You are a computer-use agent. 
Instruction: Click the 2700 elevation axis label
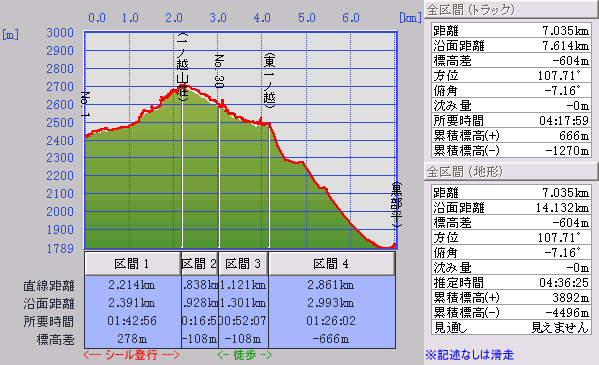(x=60, y=87)
